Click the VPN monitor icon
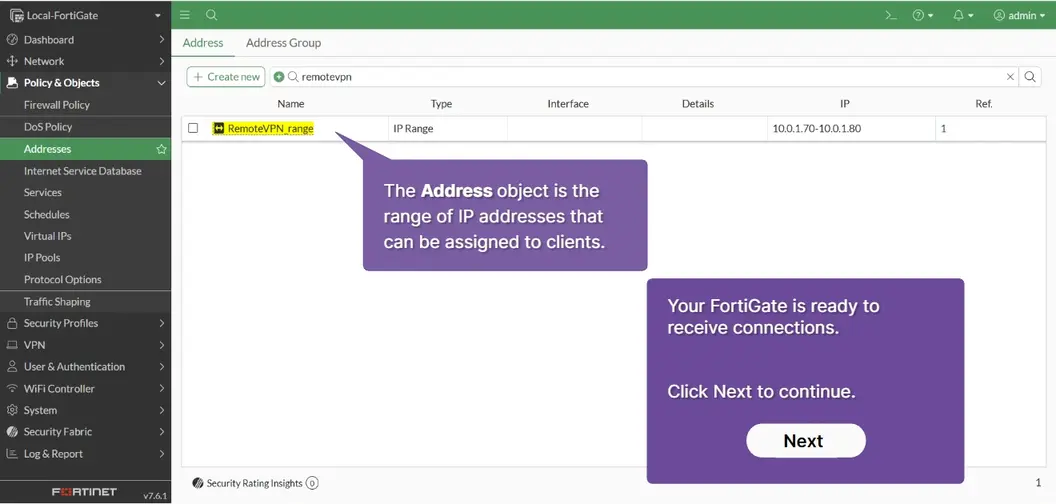 pyautogui.click(x=11, y=345)
